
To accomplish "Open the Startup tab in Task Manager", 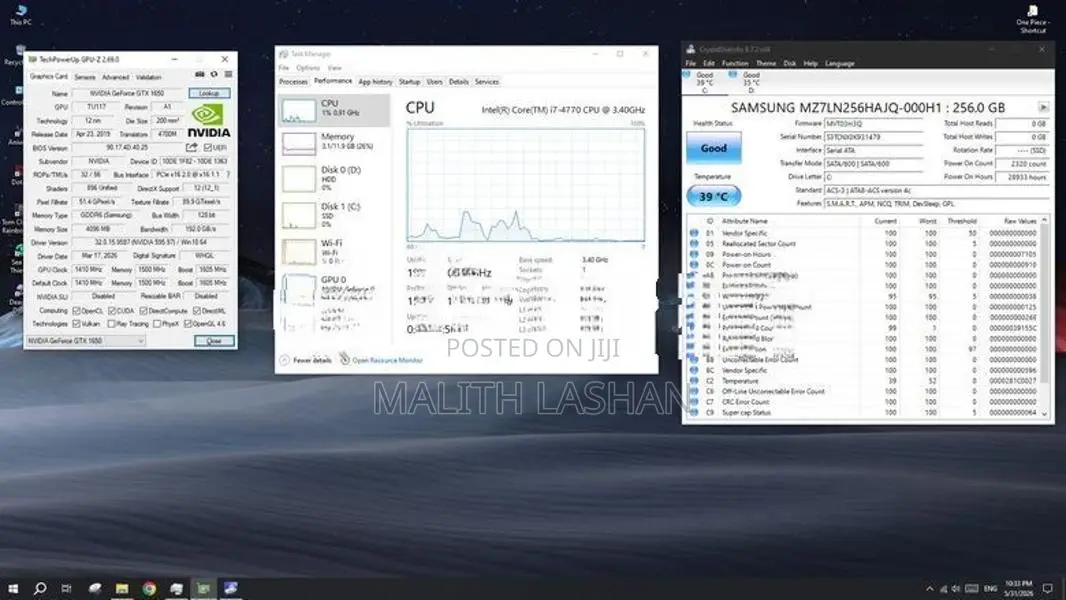I will pos(409,82).
